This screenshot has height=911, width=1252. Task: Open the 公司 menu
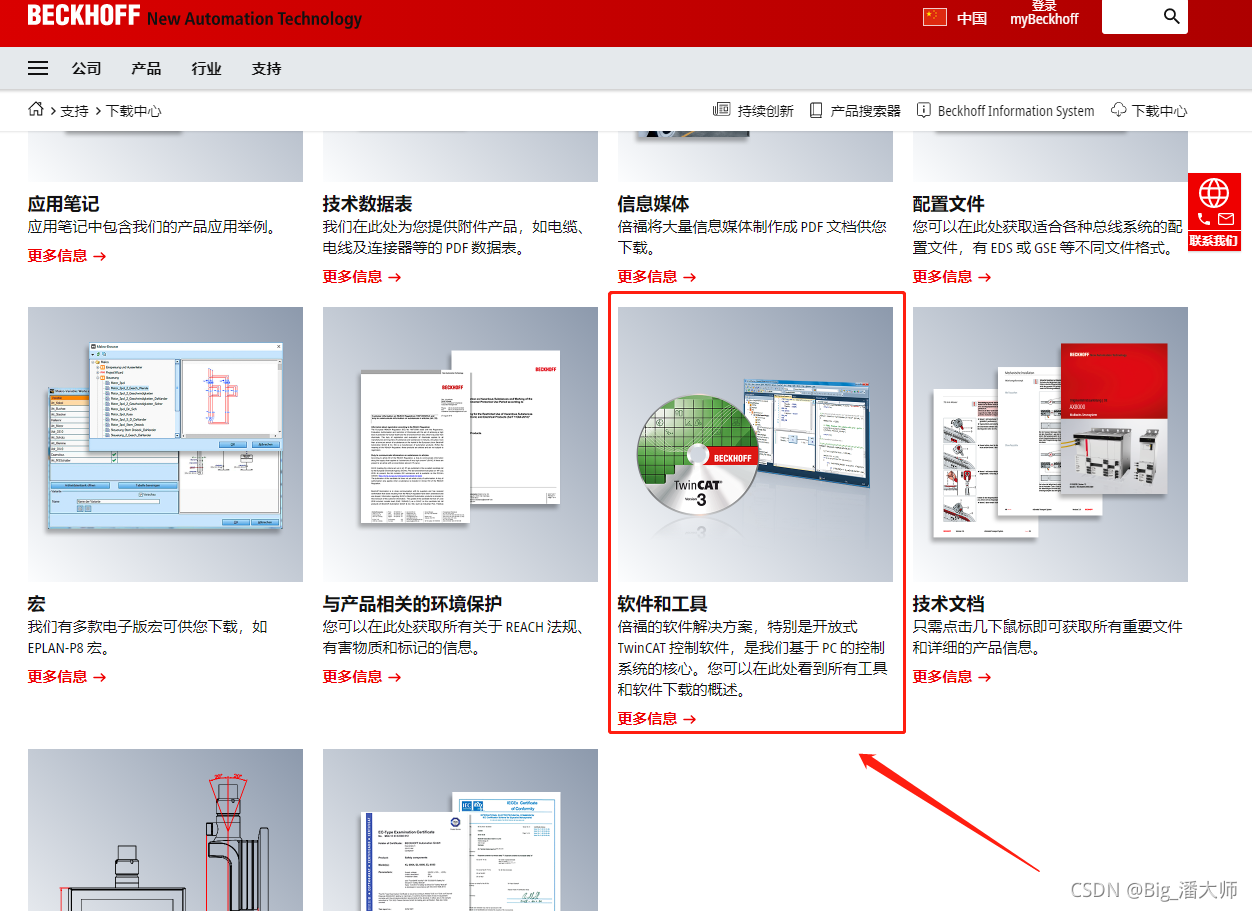point(87,68)
